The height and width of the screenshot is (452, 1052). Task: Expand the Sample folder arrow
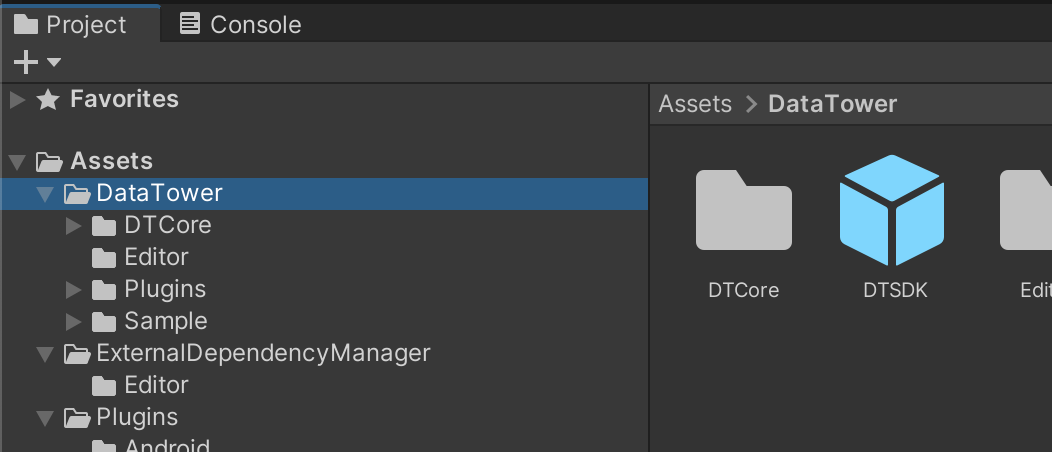[x=73, y=321]
